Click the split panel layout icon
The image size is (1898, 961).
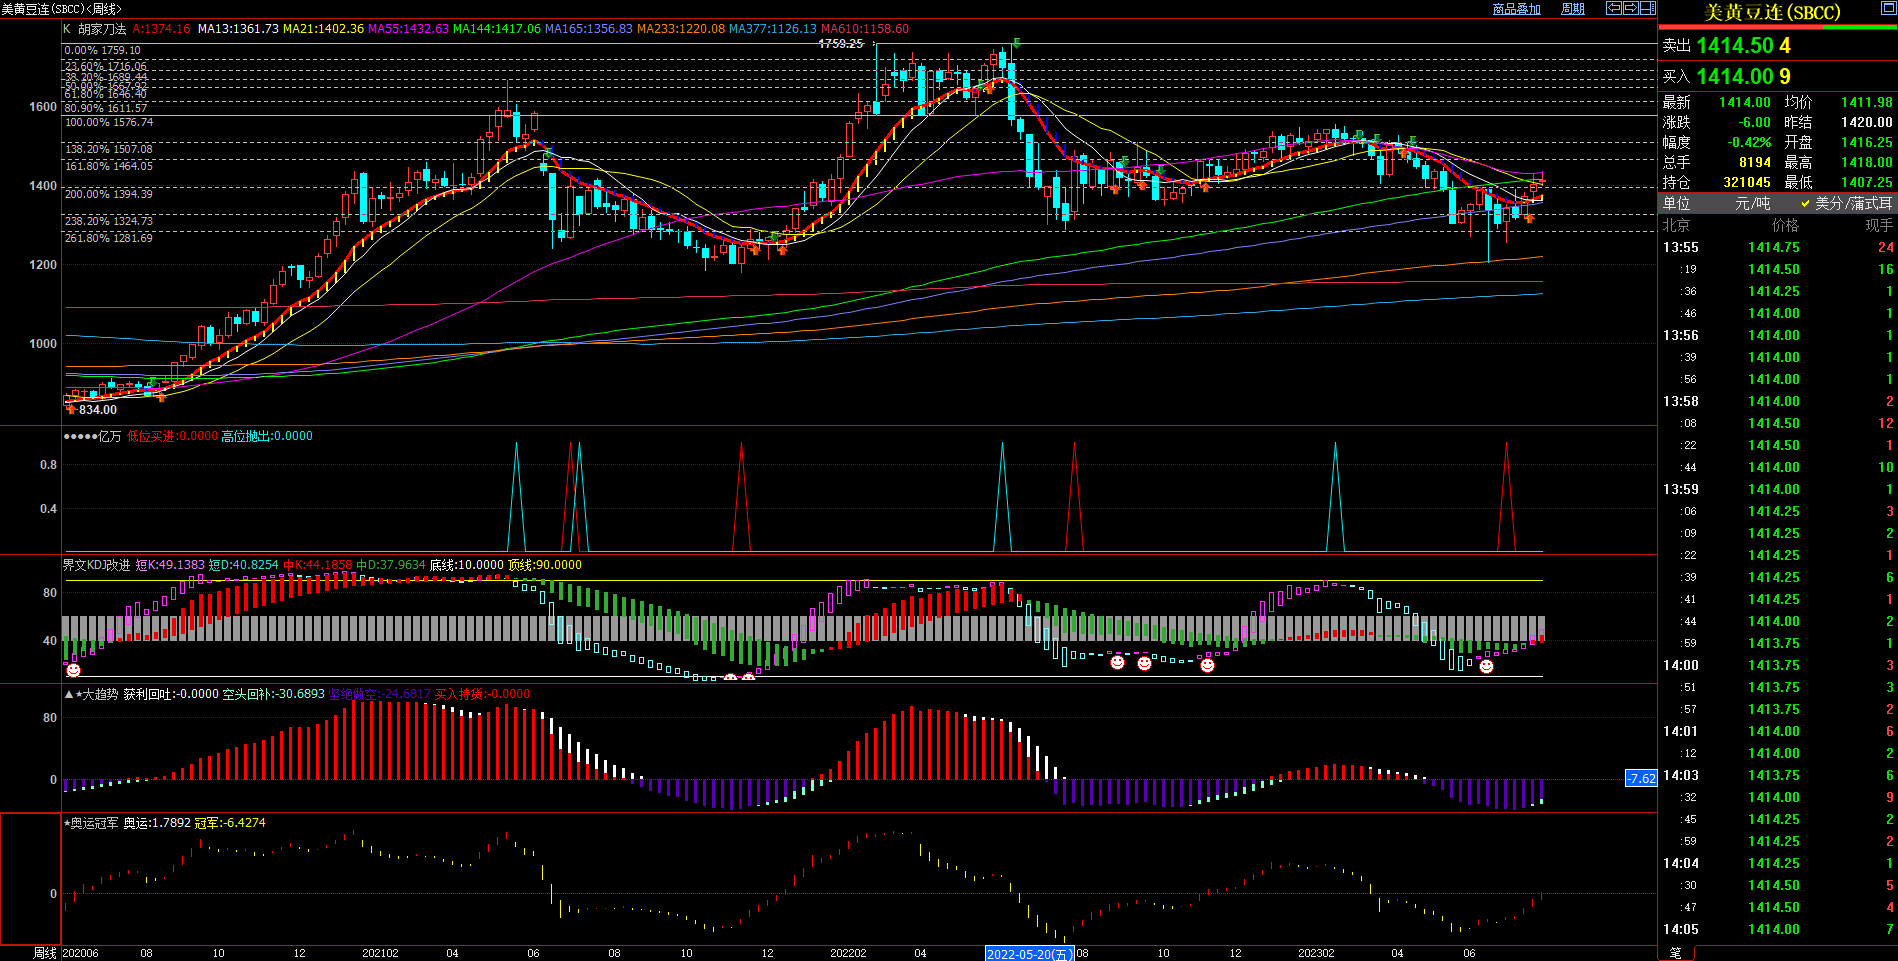(1647, 8)
